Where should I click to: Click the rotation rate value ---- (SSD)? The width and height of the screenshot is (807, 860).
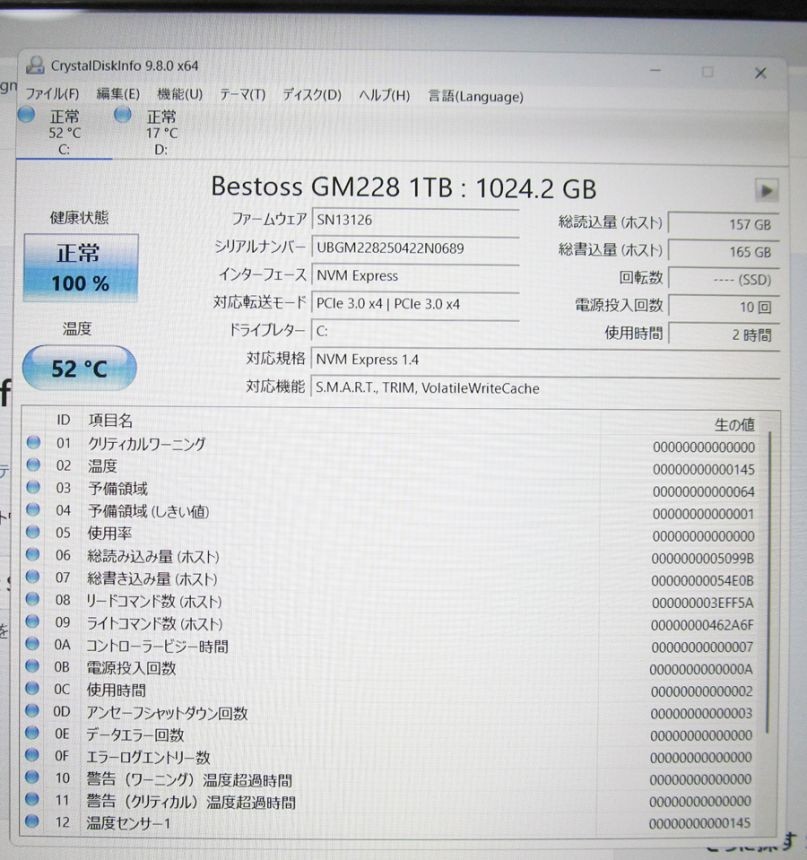point(724,280)
